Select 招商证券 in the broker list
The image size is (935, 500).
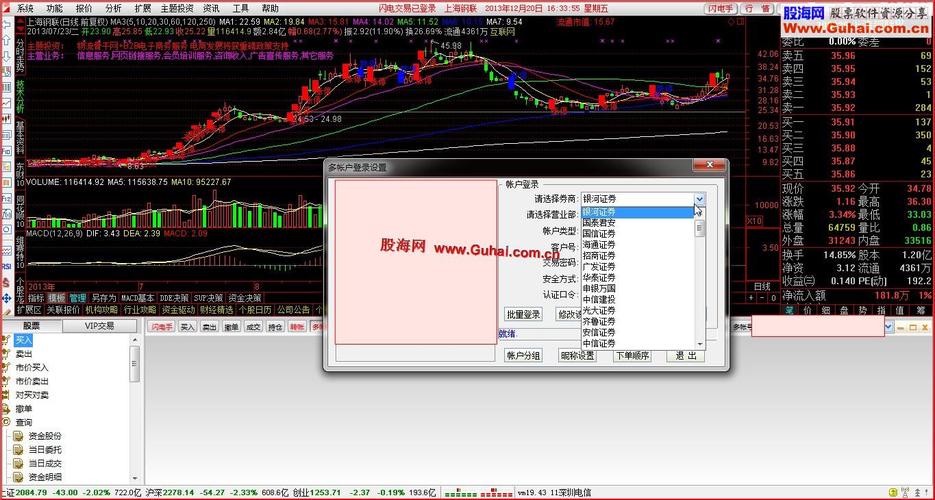point(599,256)
